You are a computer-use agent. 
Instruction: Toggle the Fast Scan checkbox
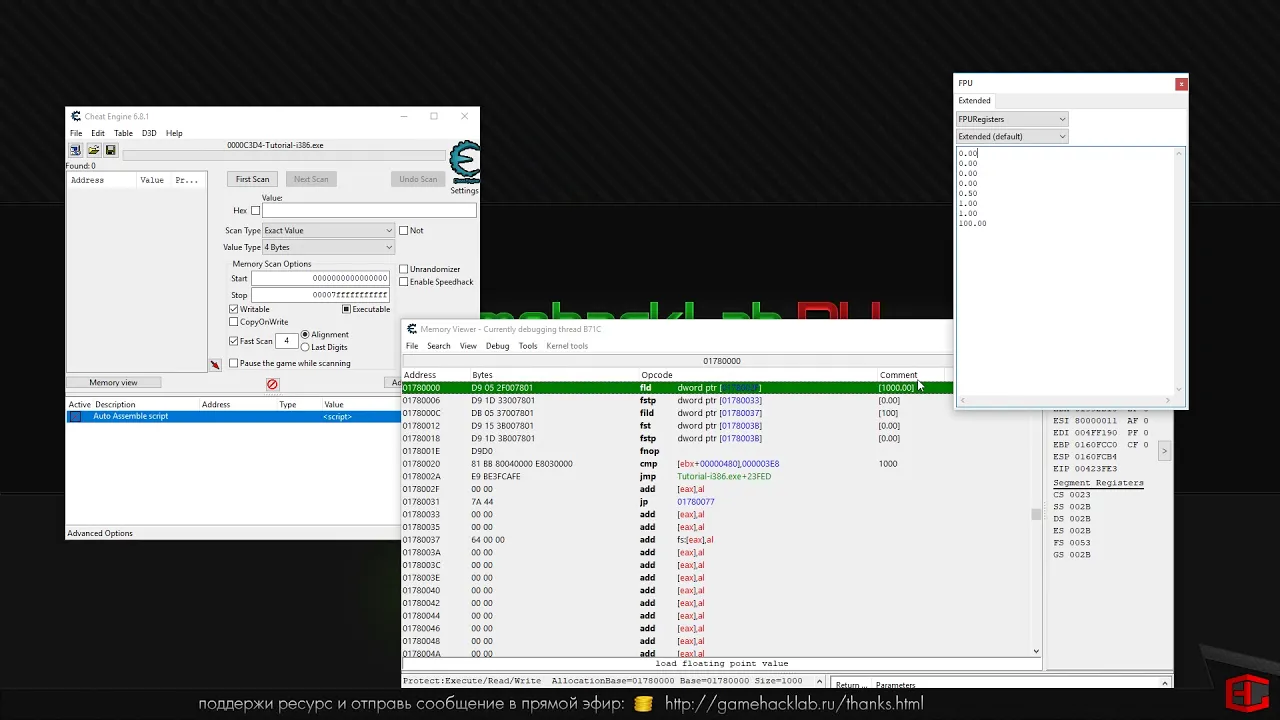[x=234, y=341]
